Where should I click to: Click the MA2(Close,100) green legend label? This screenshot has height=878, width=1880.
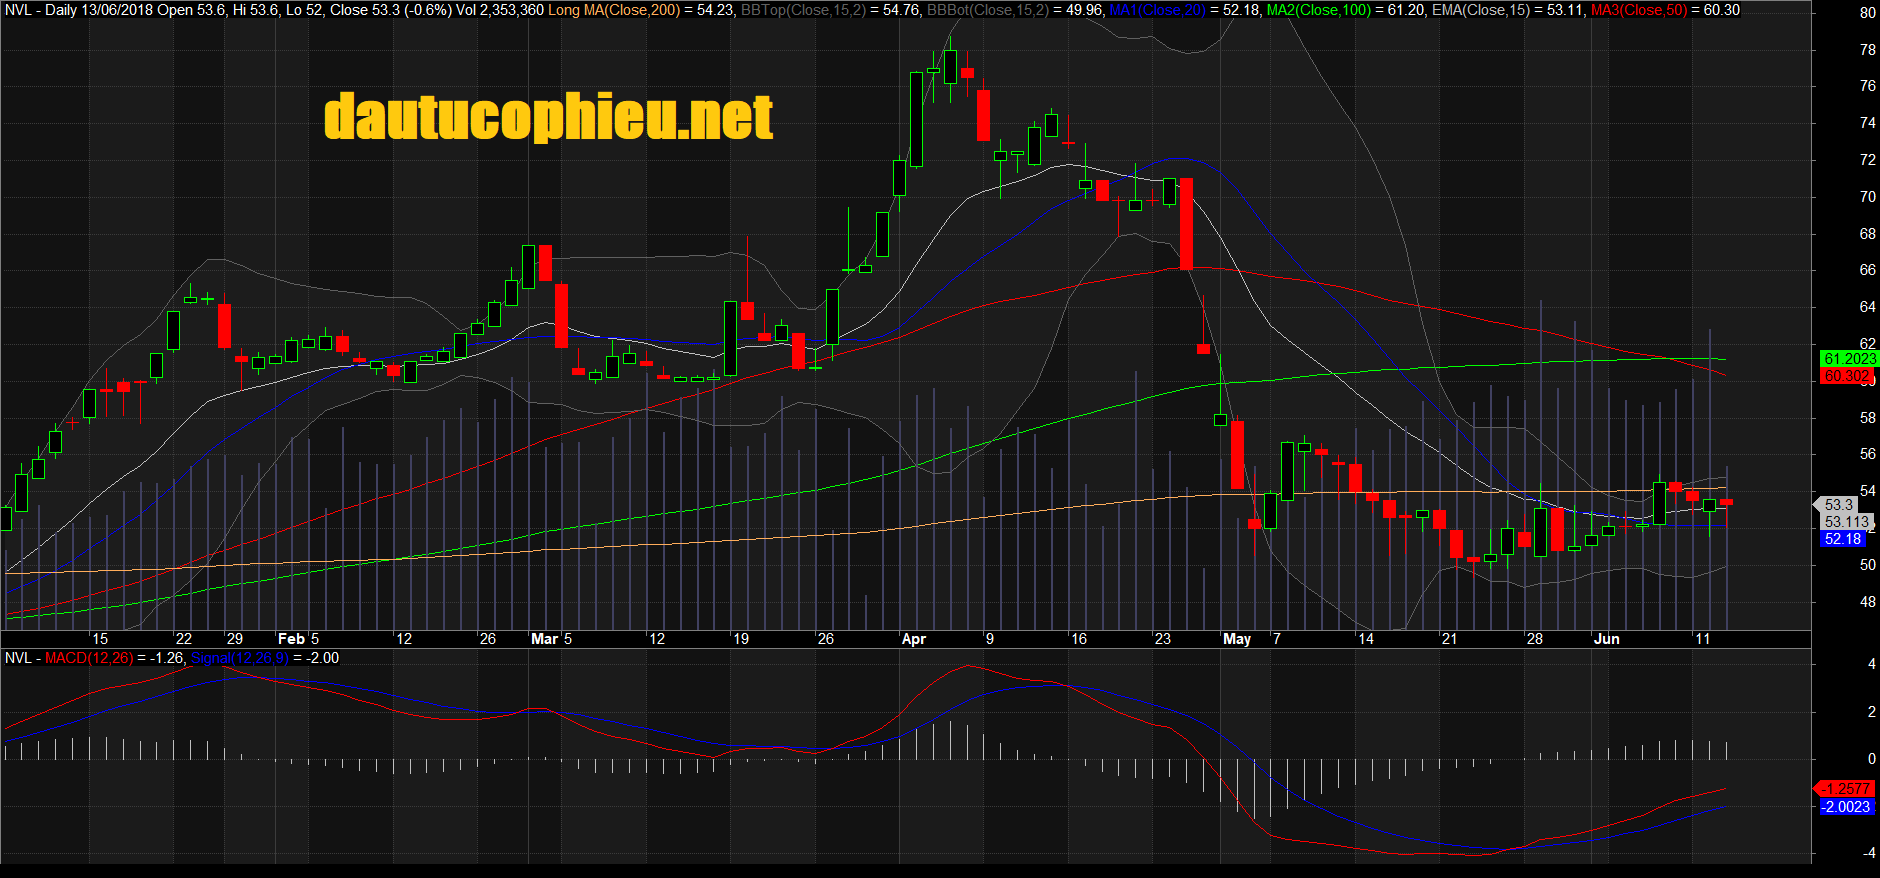click(x=1319, y=10)
